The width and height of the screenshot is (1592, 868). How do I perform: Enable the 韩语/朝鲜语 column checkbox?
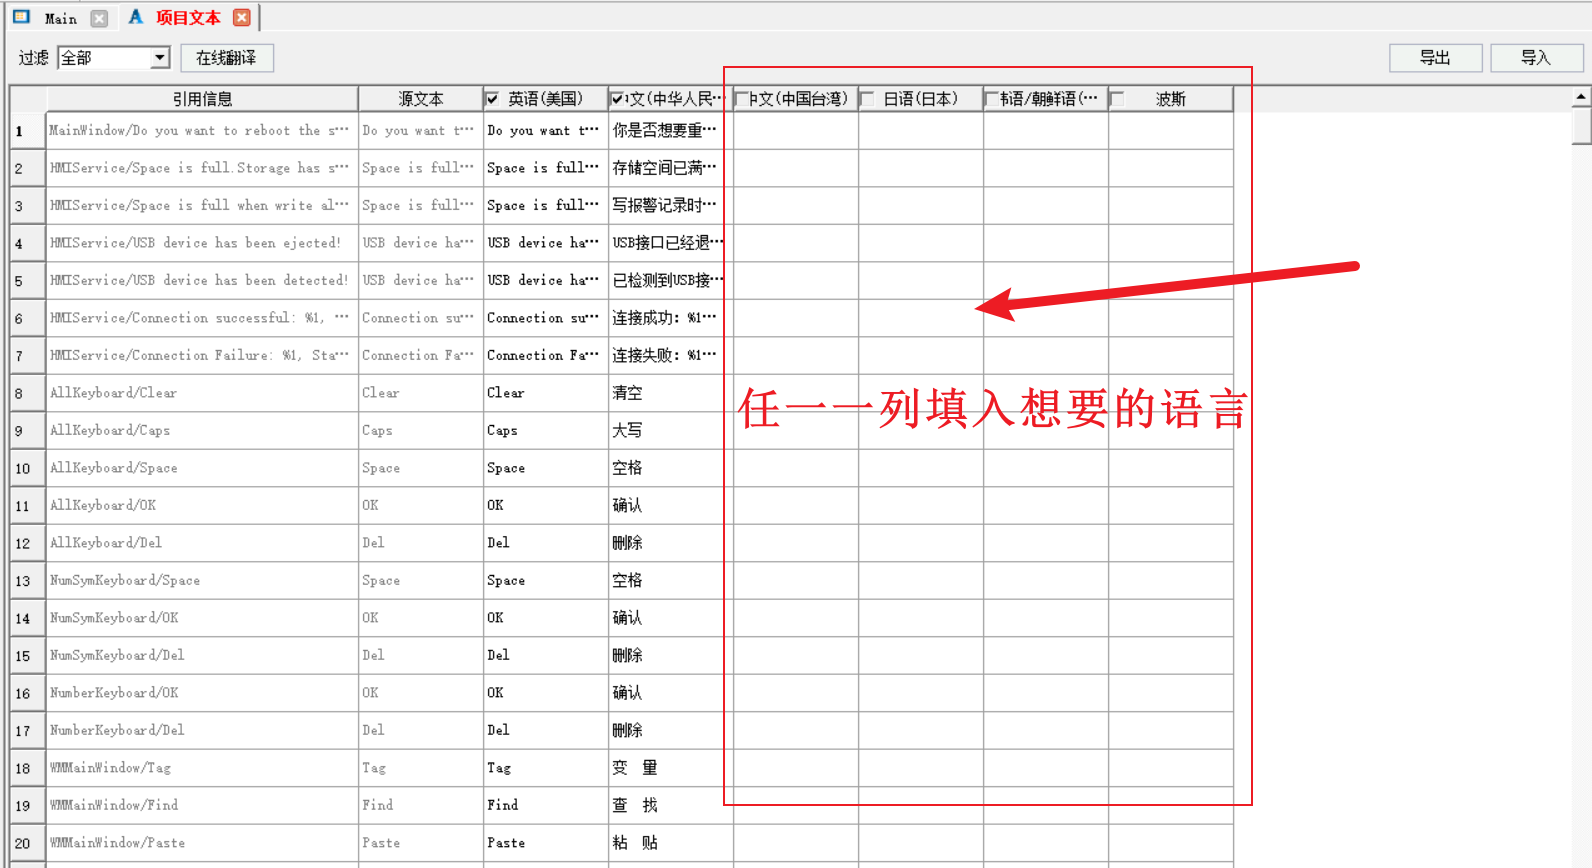click(992, 98)
